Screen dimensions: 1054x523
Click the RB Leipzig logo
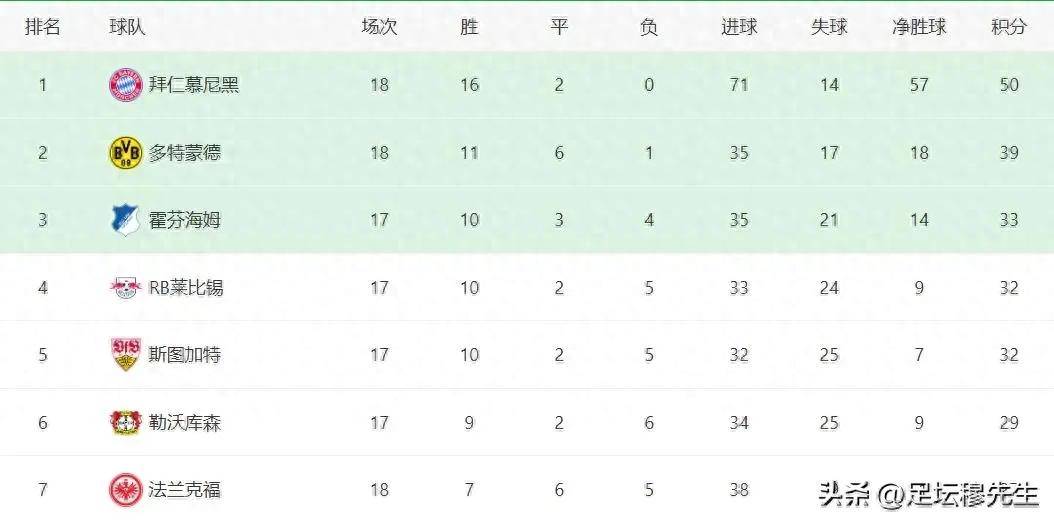pos(126,288)
